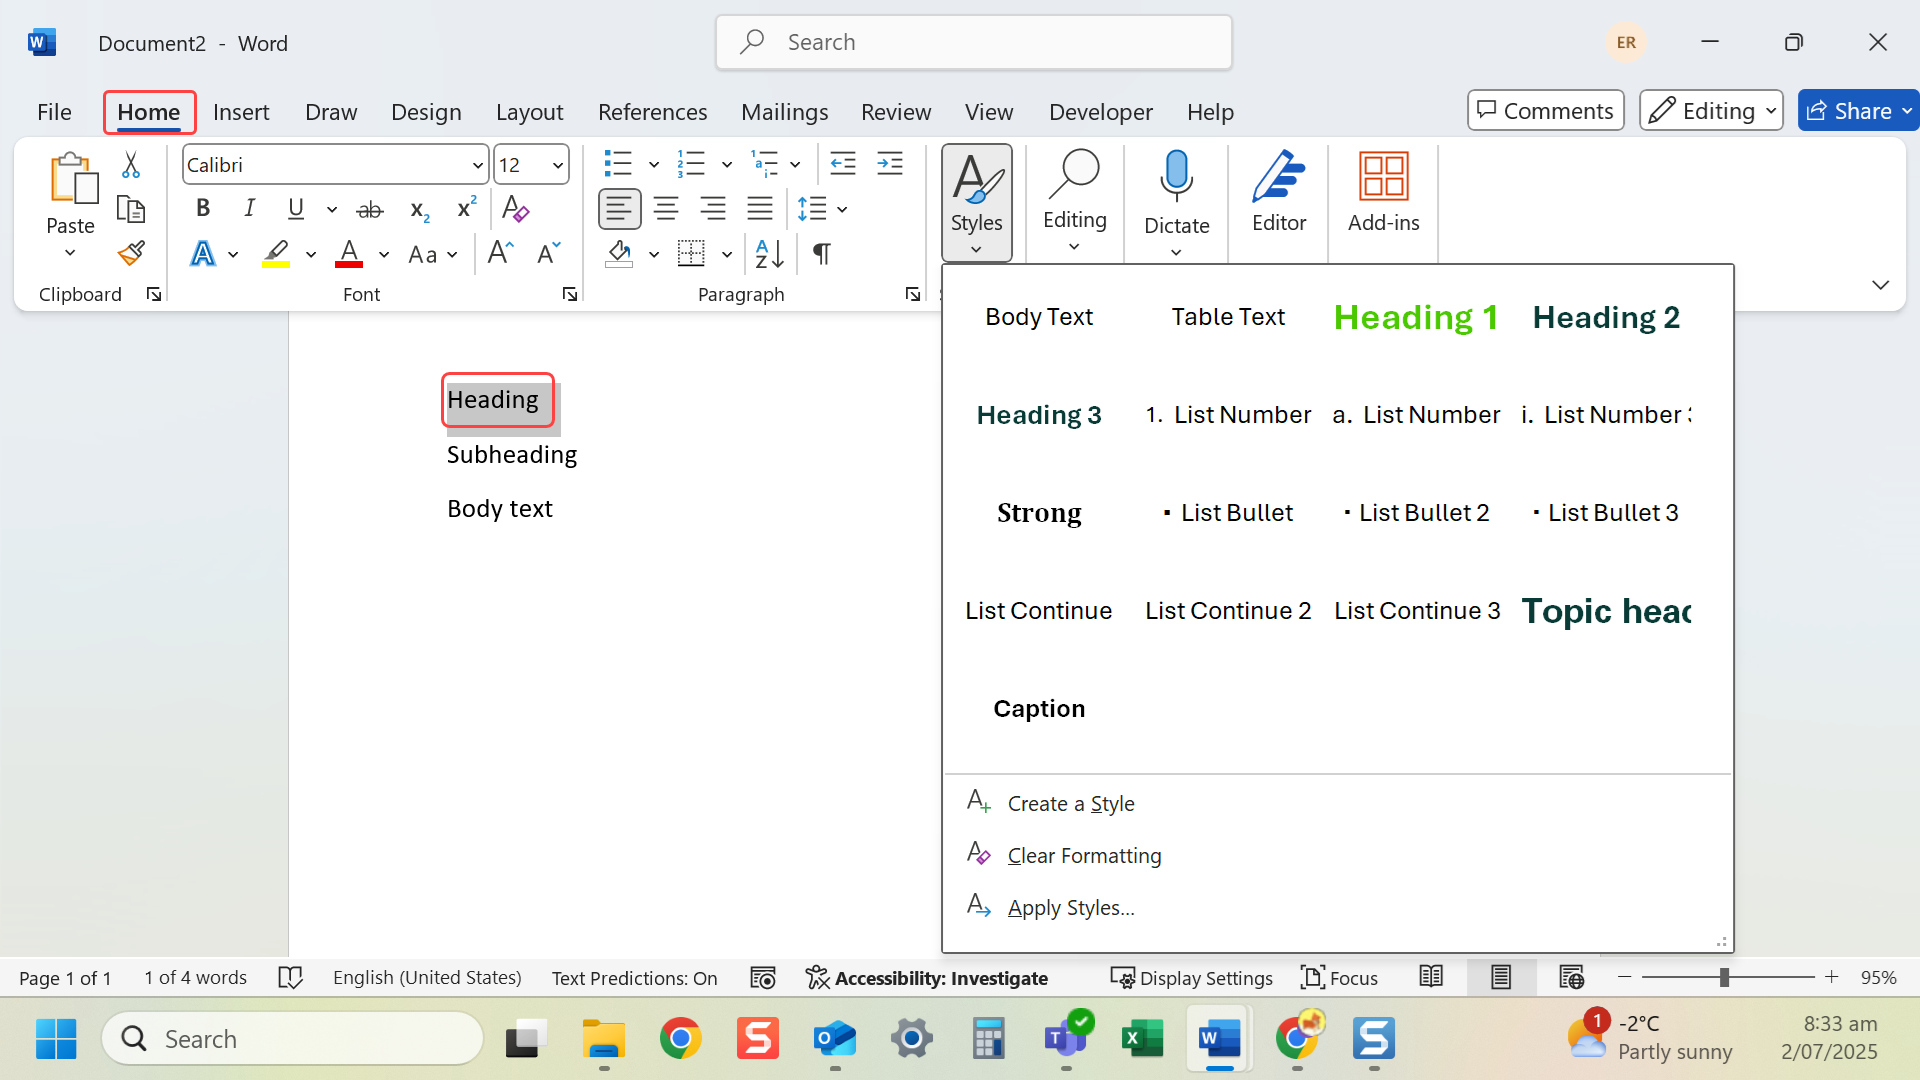Open the Comments pane

click(x=1546, y=111)
